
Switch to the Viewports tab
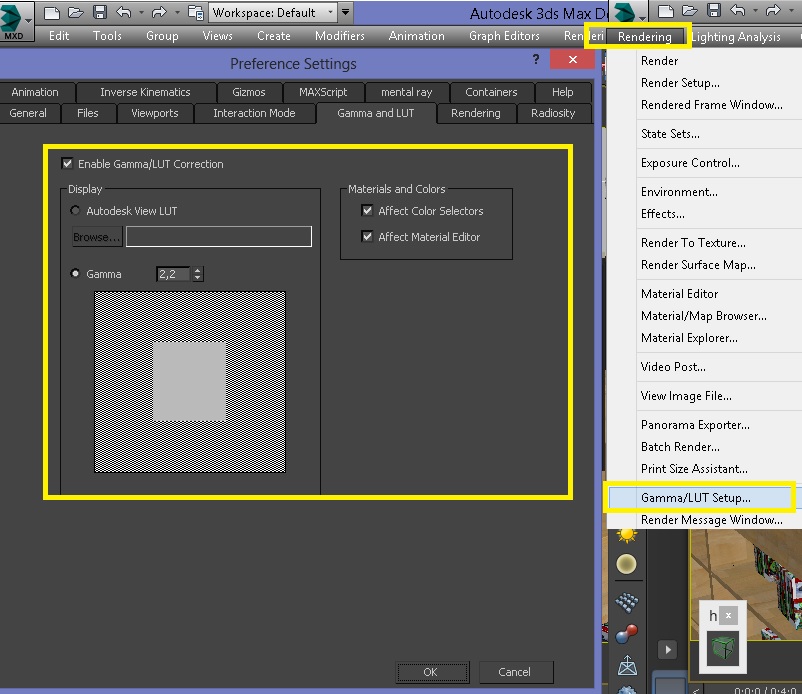click(155, 113)
